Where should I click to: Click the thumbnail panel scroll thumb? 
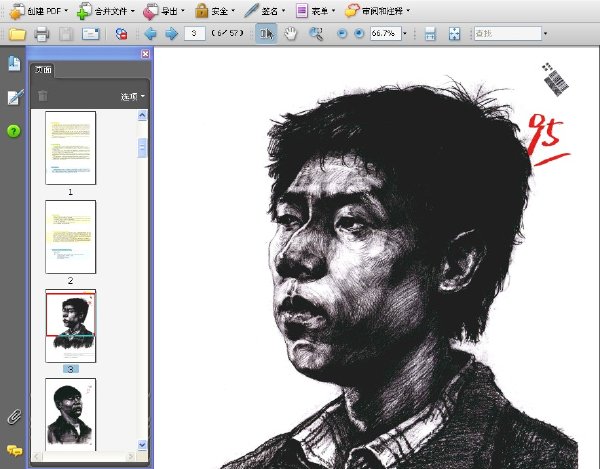[x=142, y=148]
